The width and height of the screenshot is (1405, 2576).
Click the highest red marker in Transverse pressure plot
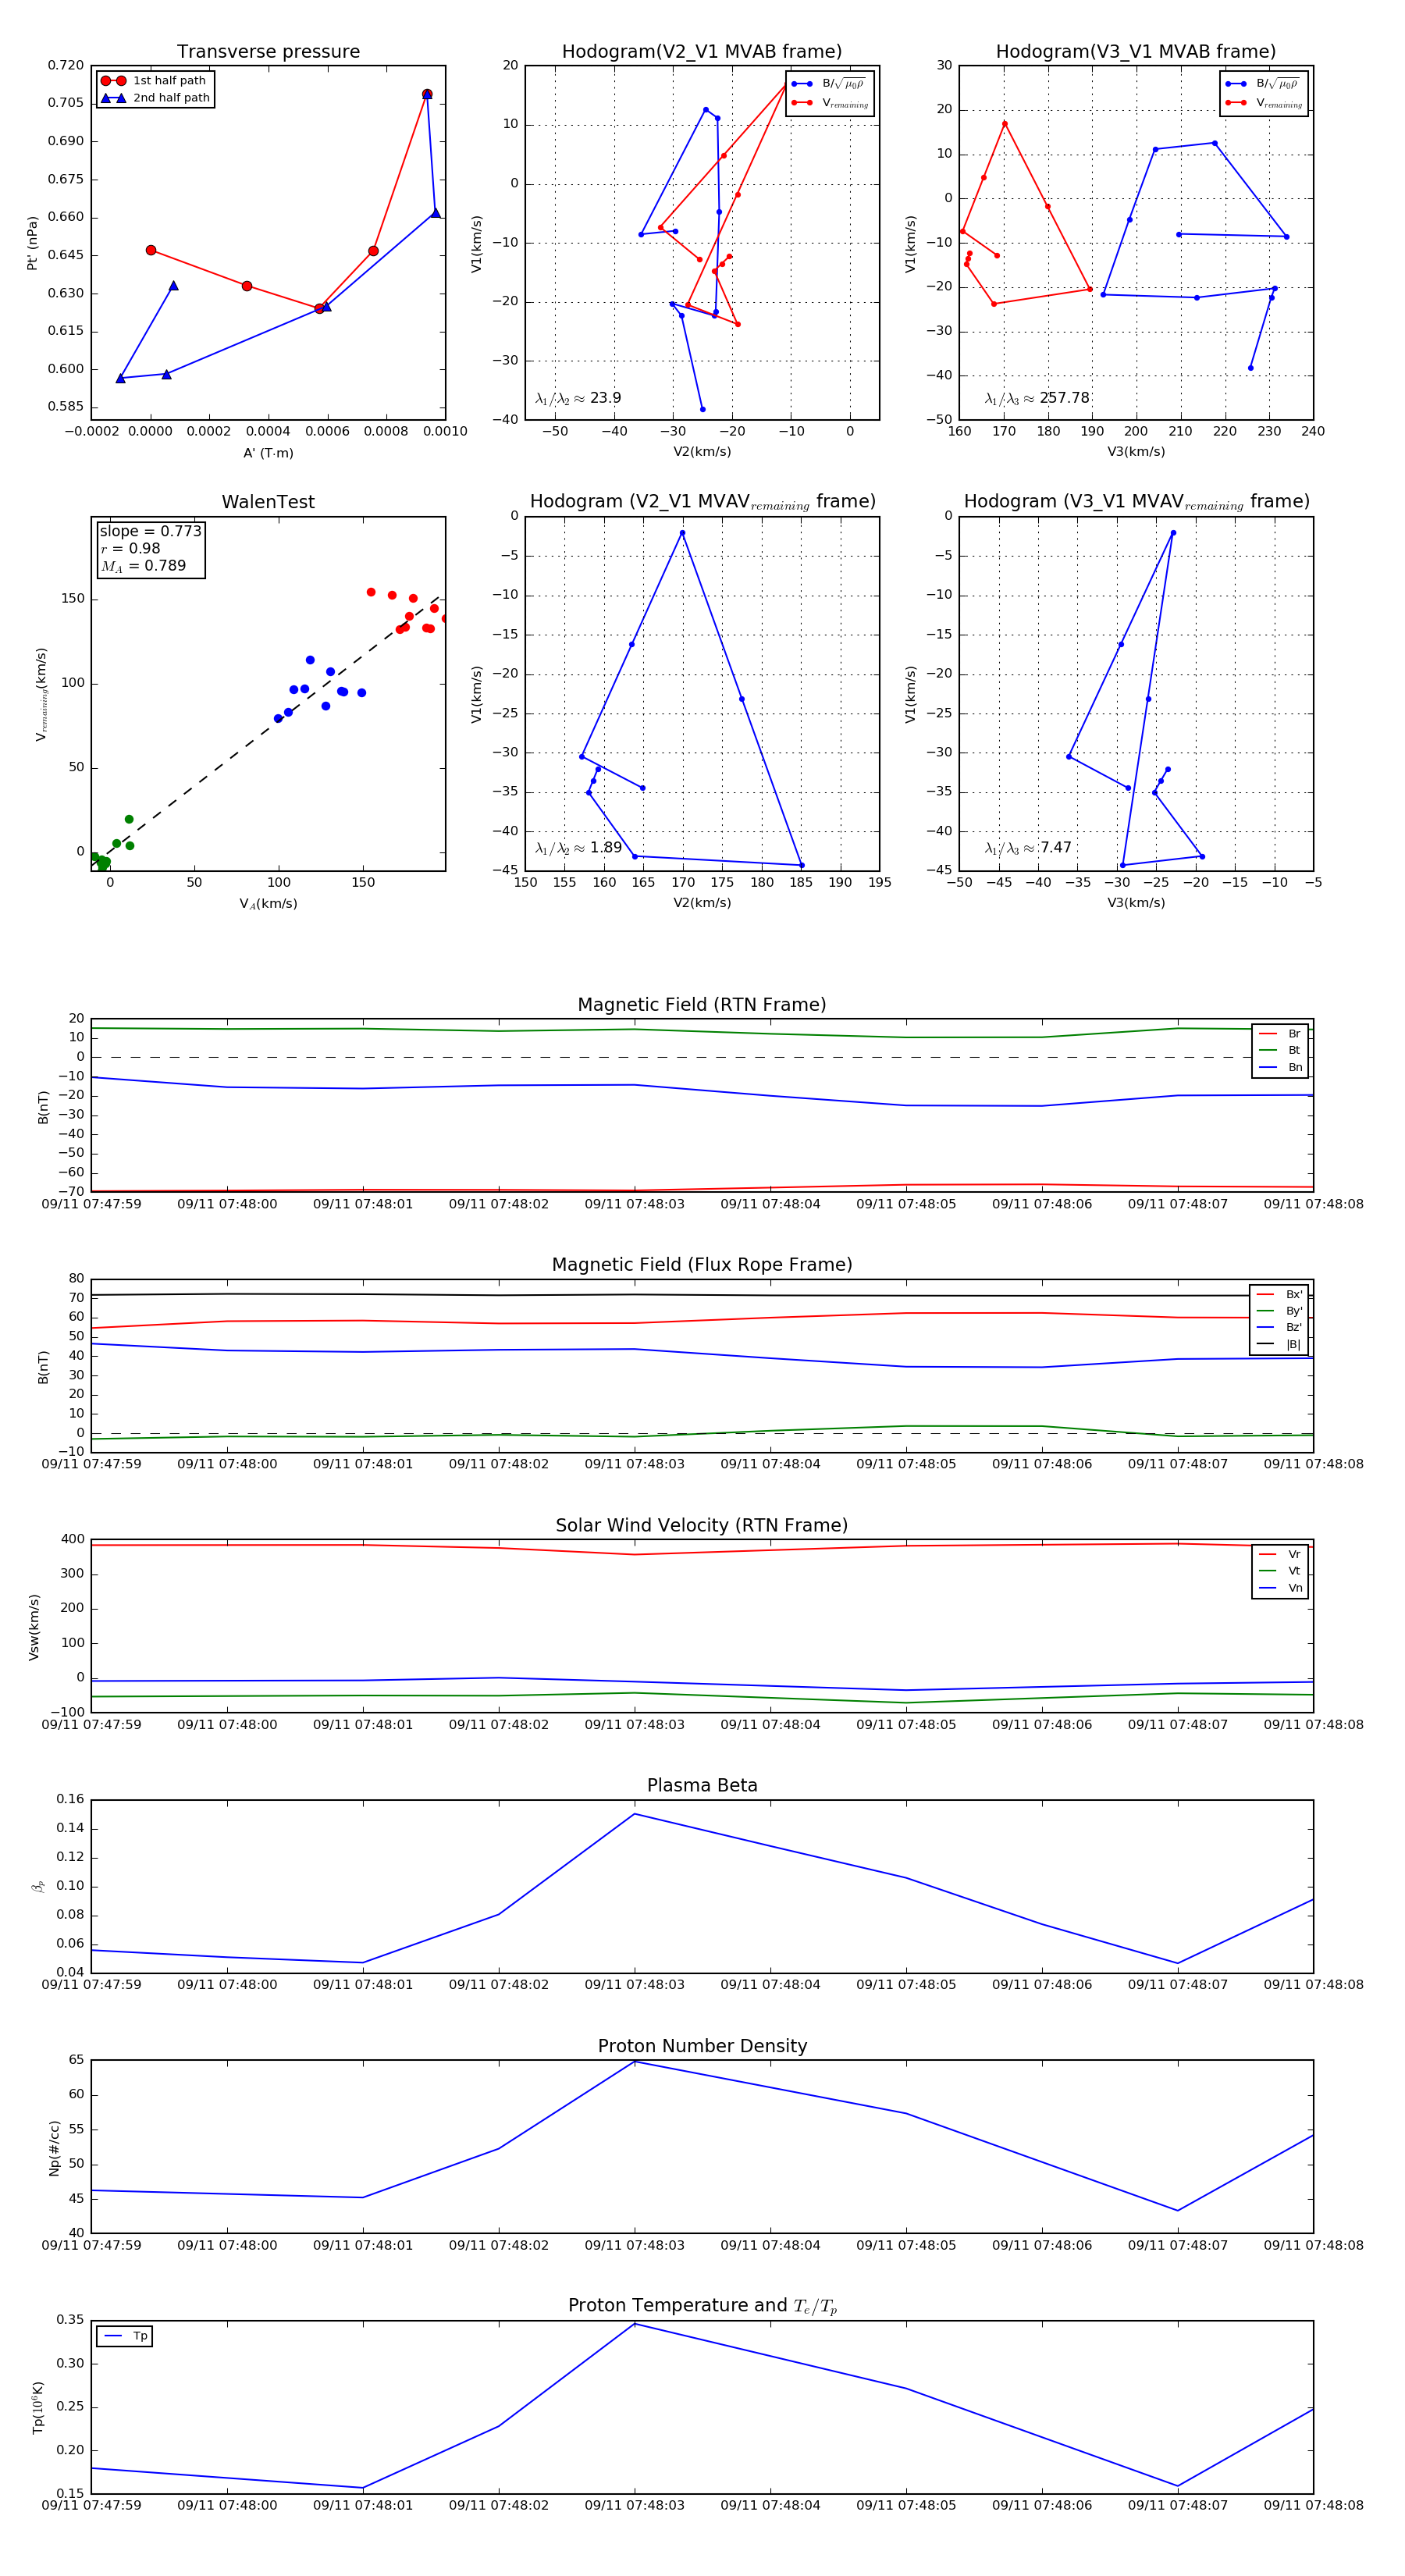tap(427, 95)
